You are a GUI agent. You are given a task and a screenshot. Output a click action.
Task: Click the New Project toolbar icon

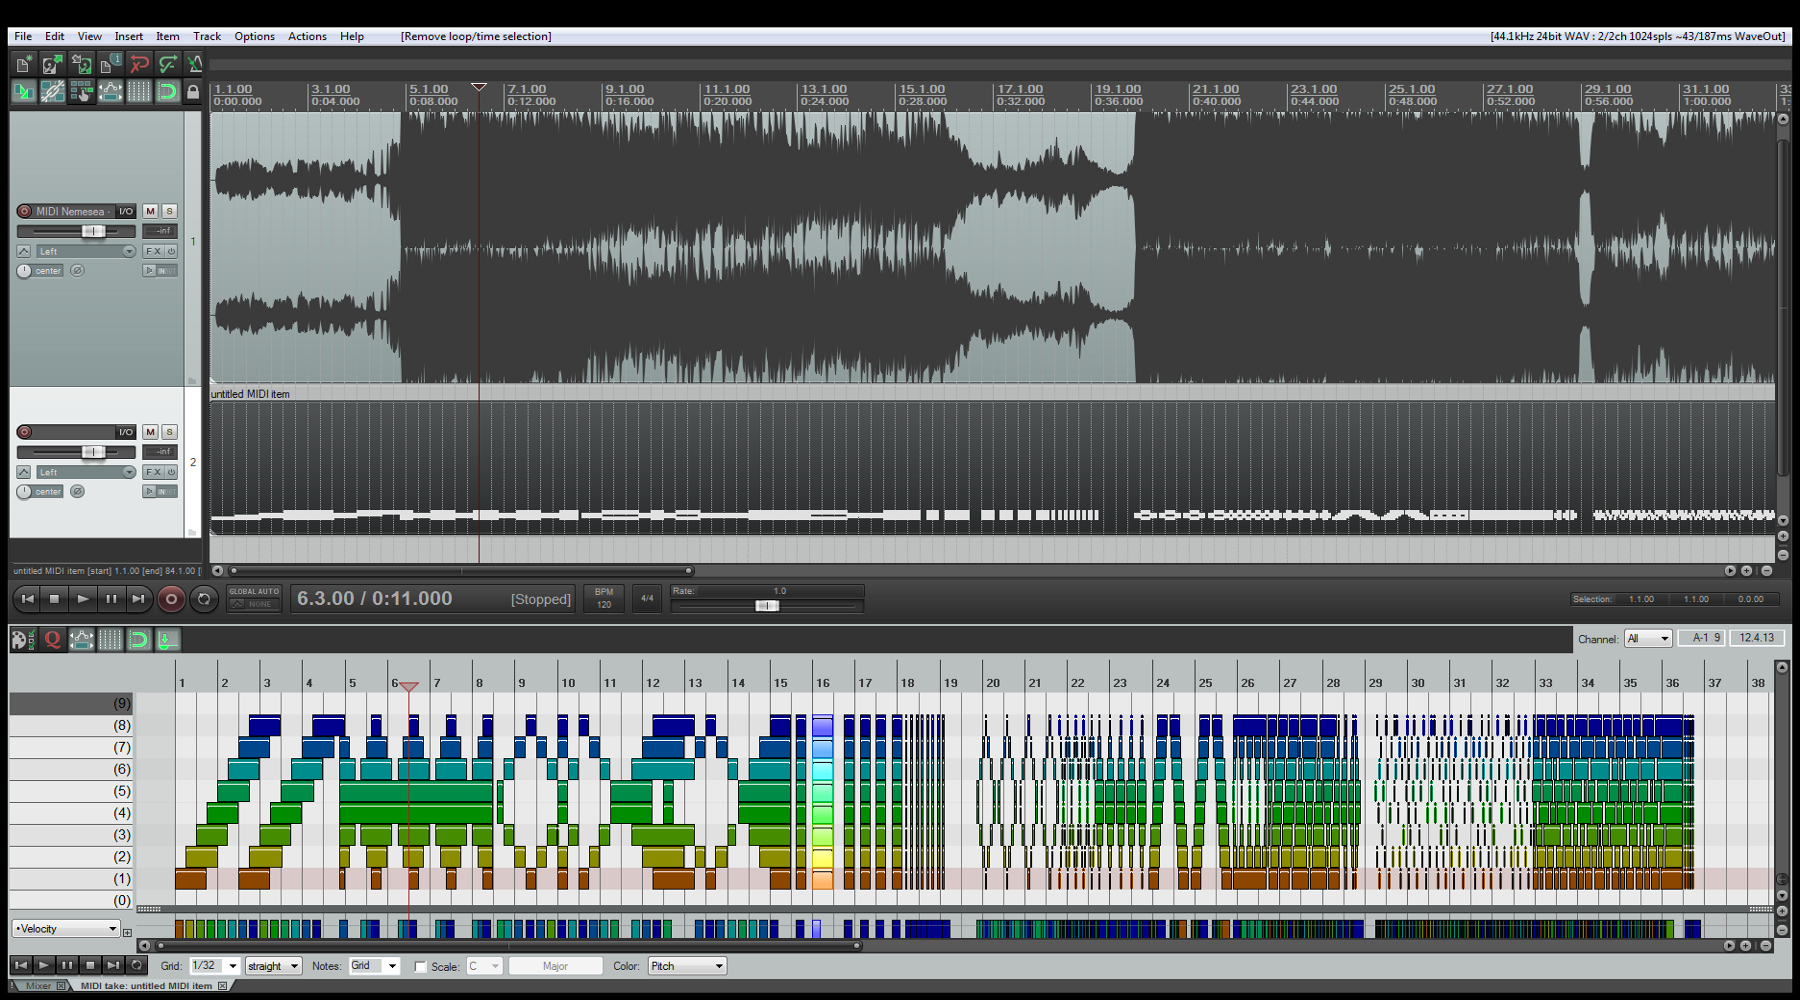pyautogui.click(x=23, y=64)
